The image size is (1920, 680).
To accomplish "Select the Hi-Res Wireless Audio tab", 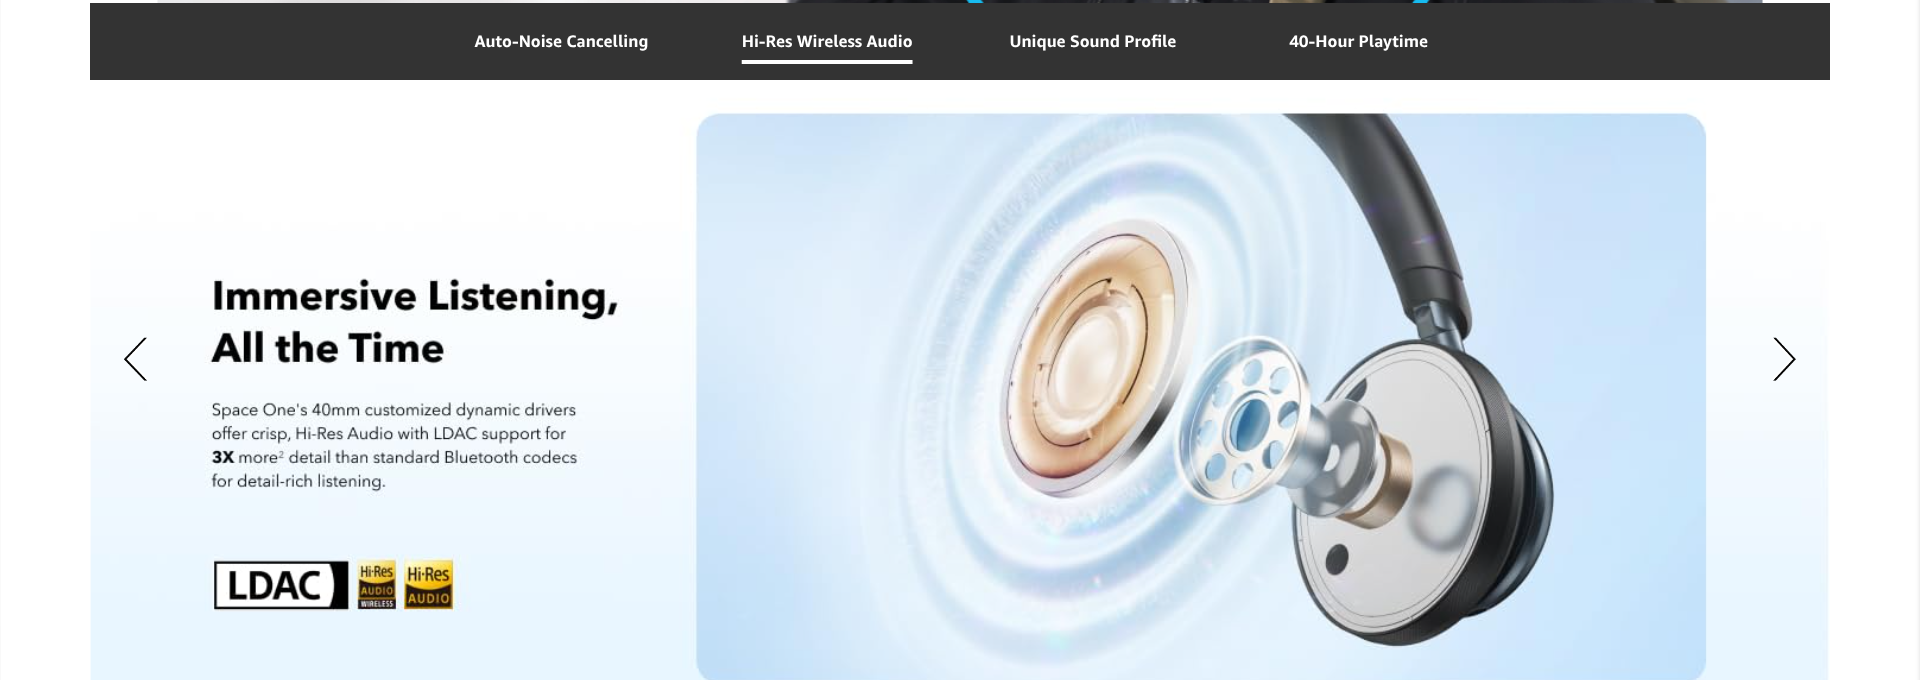I will tap(827, 41).
